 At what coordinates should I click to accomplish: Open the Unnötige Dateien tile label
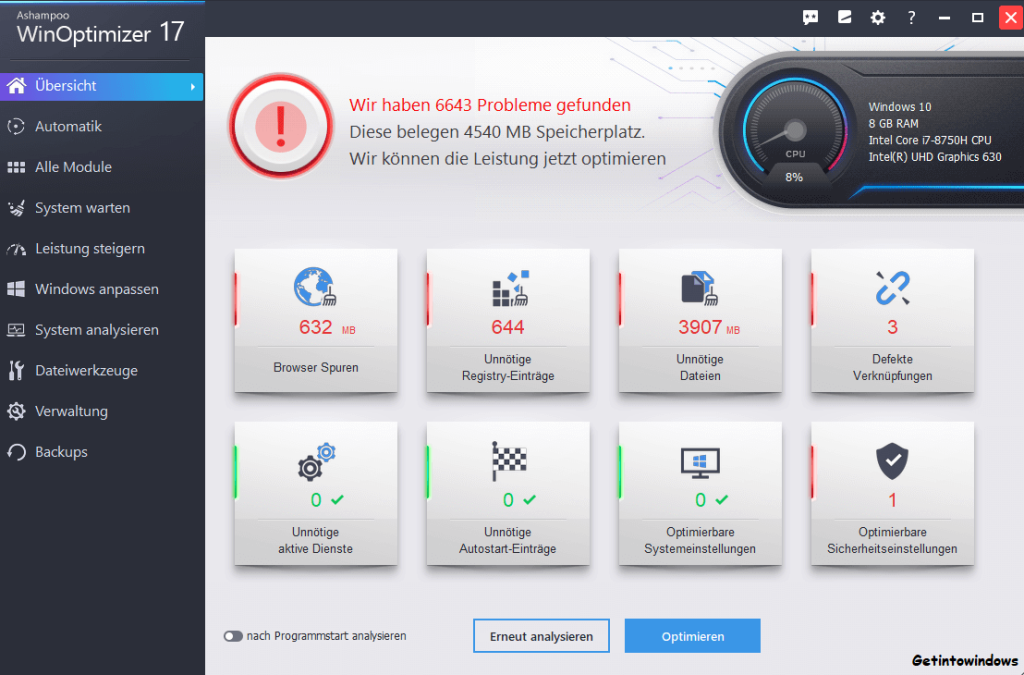700,368
